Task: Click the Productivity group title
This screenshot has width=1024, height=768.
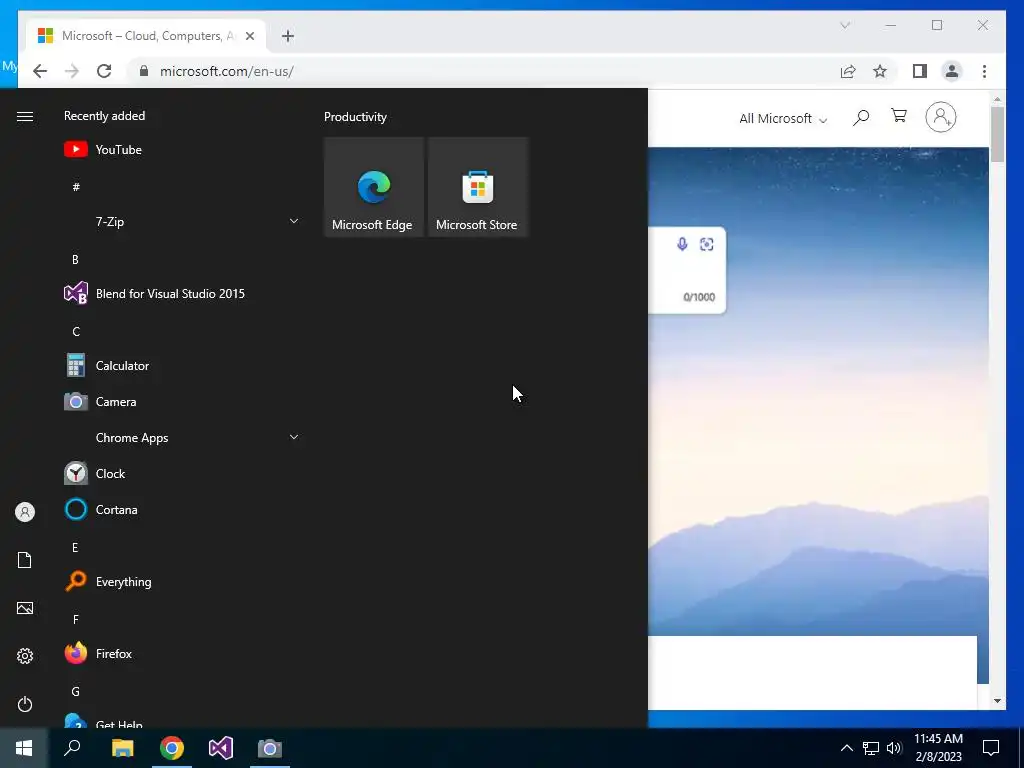Action: [355, 117]
